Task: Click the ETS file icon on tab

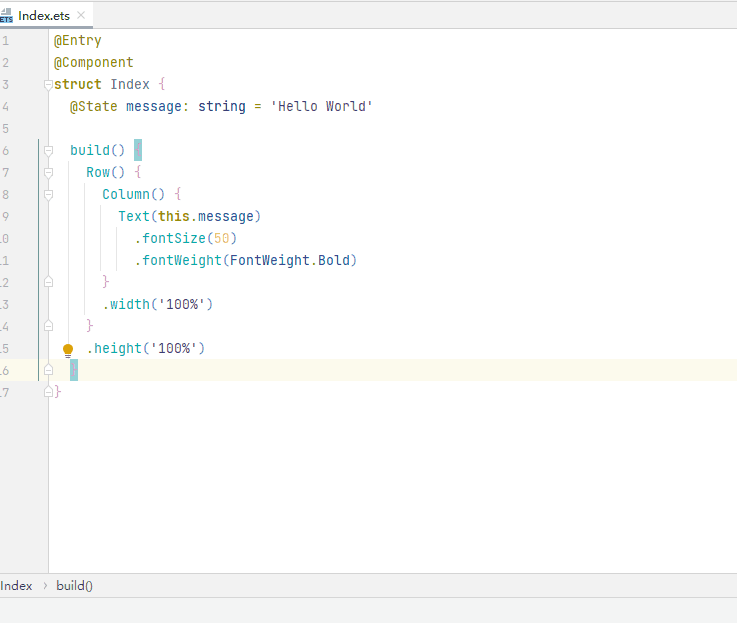Action: click(6, 16)
